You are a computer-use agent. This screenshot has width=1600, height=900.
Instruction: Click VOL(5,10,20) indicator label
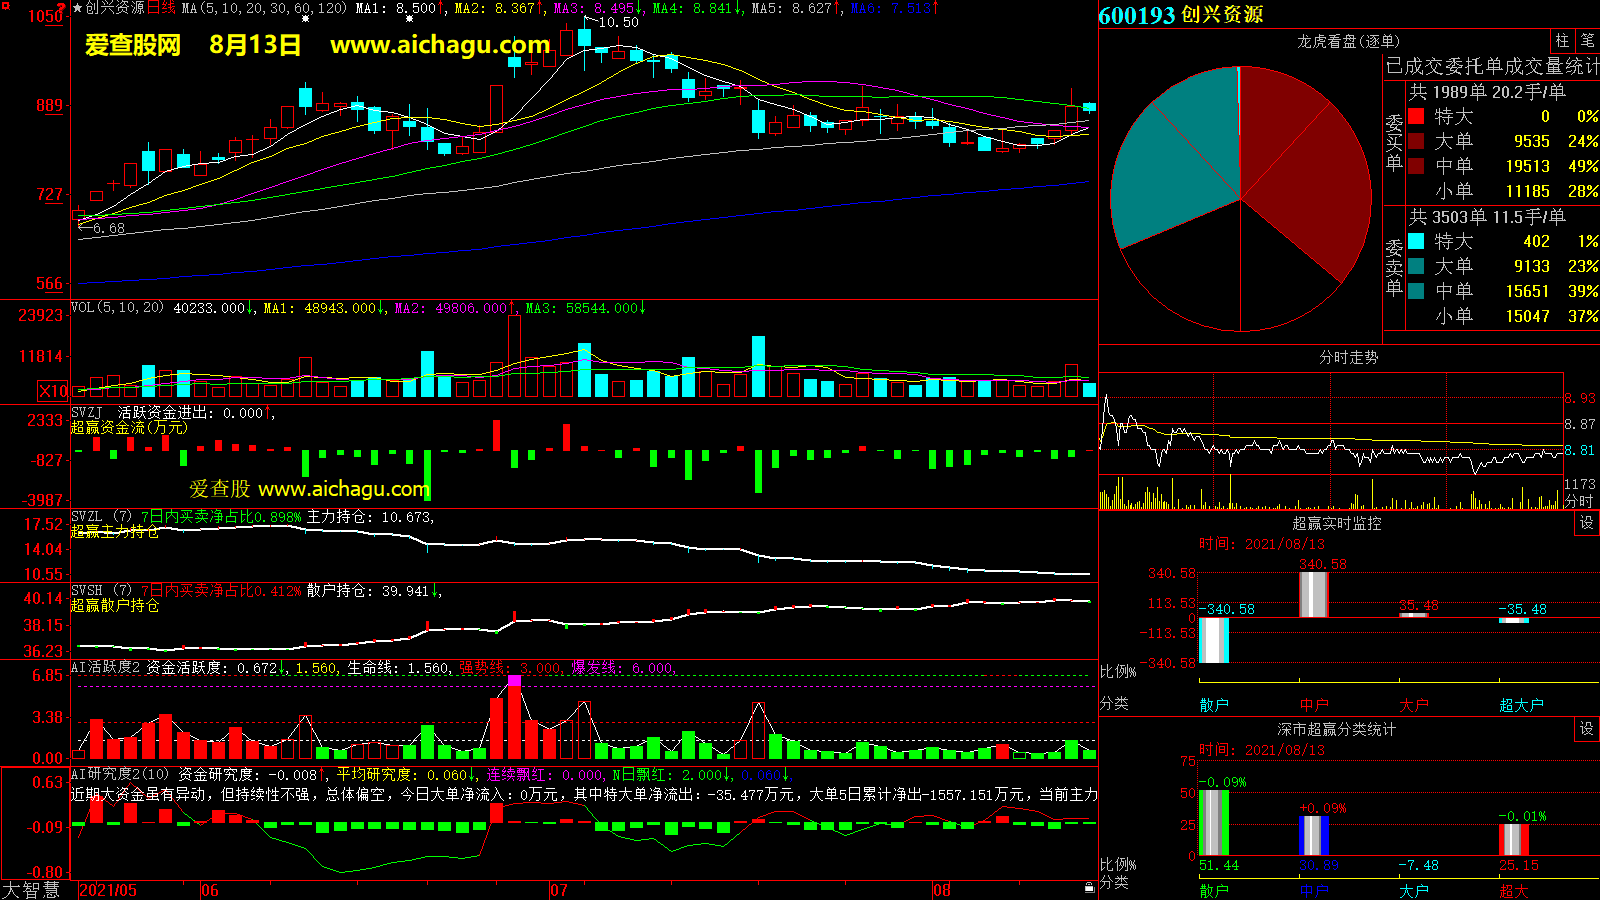(117, 308)
